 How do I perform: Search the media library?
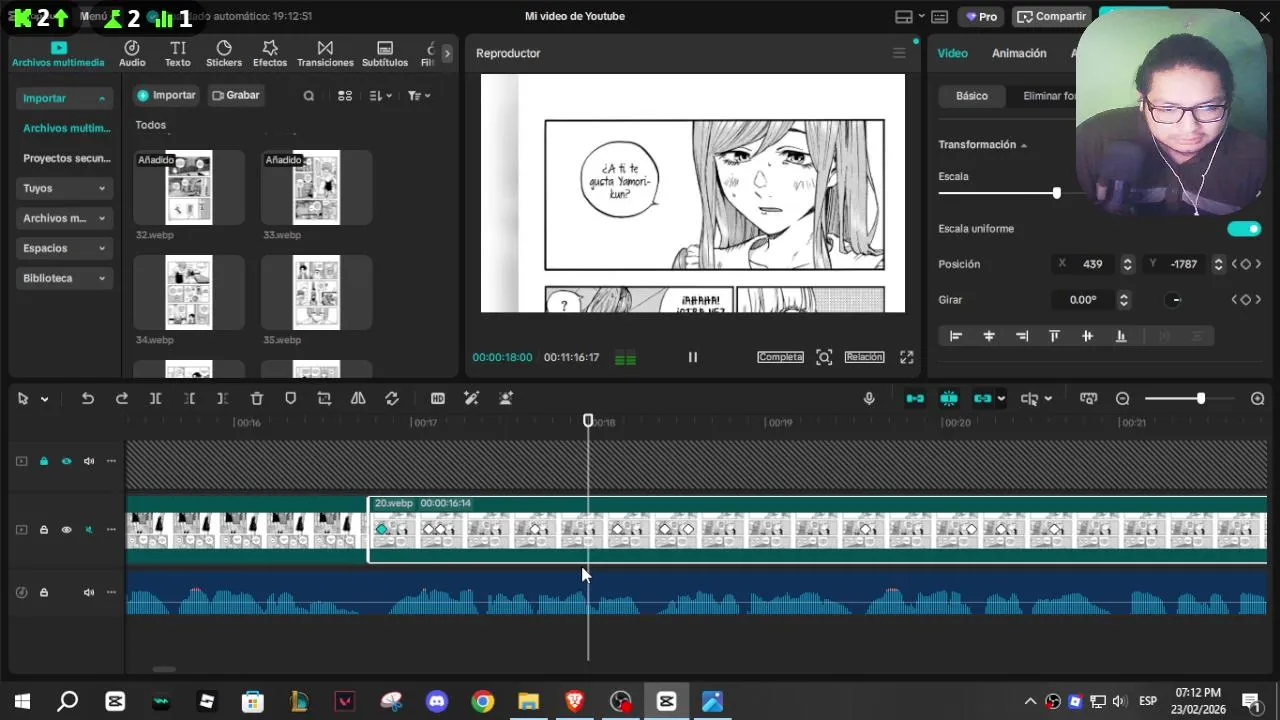pos(309,96)
